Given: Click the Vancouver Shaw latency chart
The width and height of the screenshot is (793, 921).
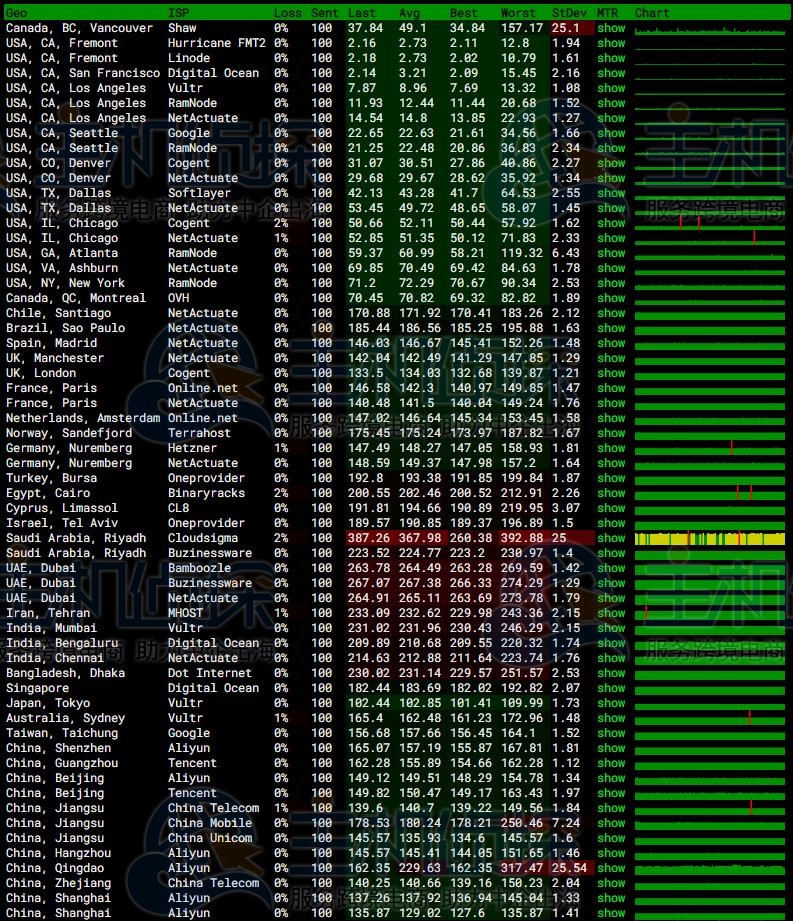Looking at the screenshot, I should point(710,29).
